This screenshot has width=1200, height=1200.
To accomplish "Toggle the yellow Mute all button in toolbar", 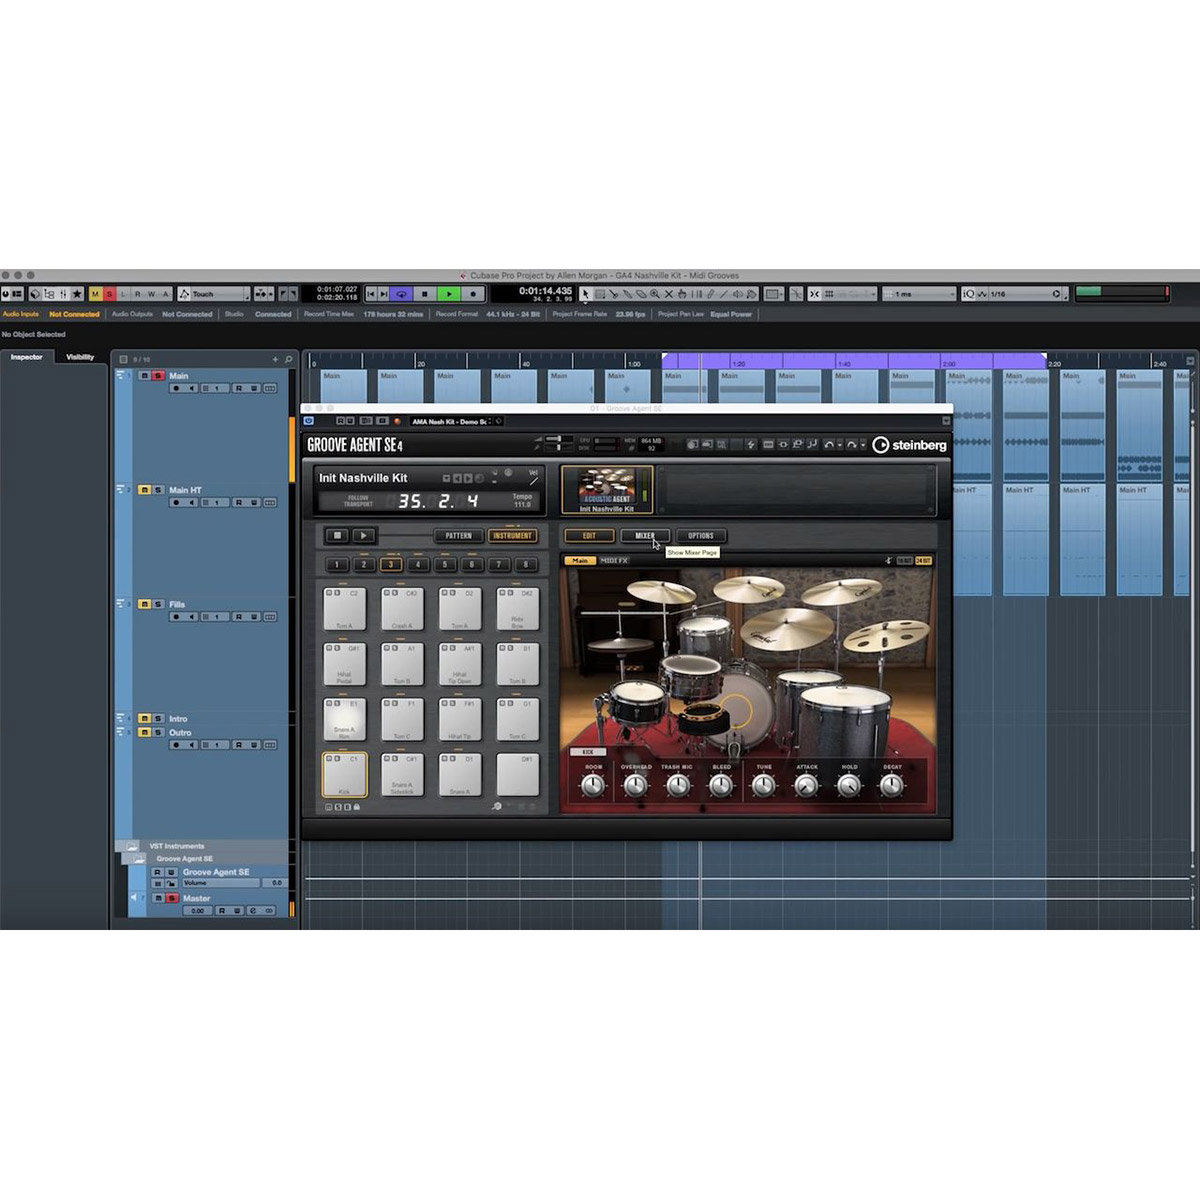I will (96, 294).
